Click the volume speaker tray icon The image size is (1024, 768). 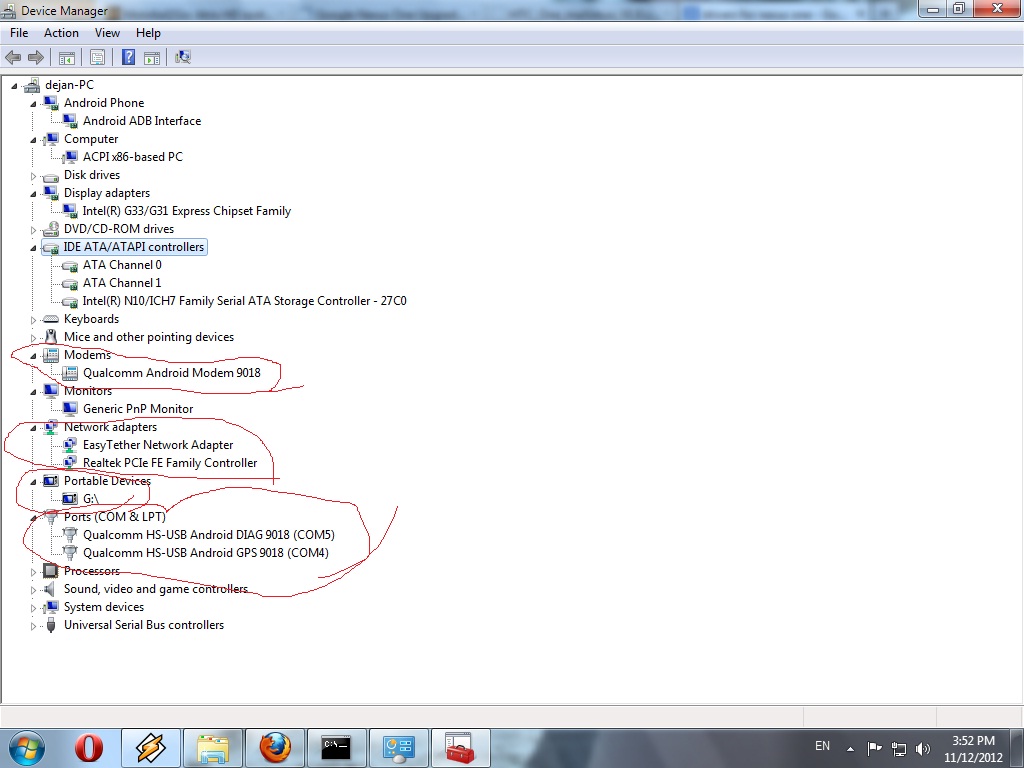pyautogui.click(x=922, y=748)
